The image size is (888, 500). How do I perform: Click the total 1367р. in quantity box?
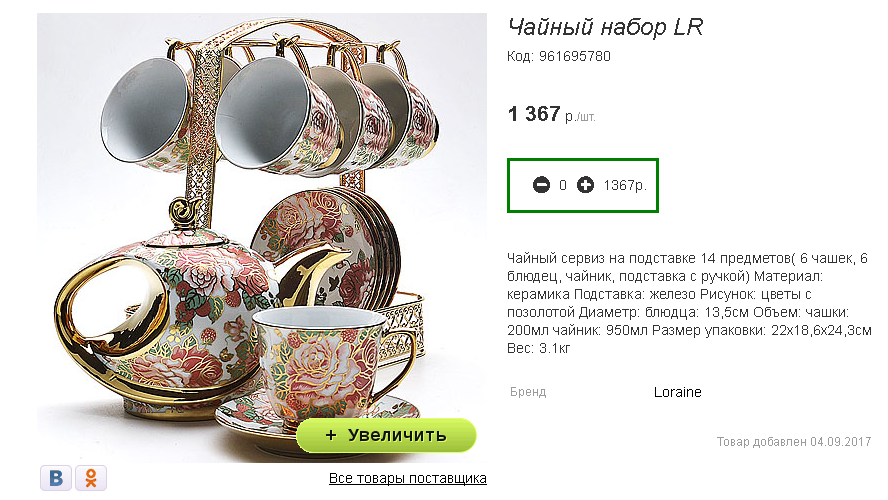pyautogui.click(x=625, y=186)
